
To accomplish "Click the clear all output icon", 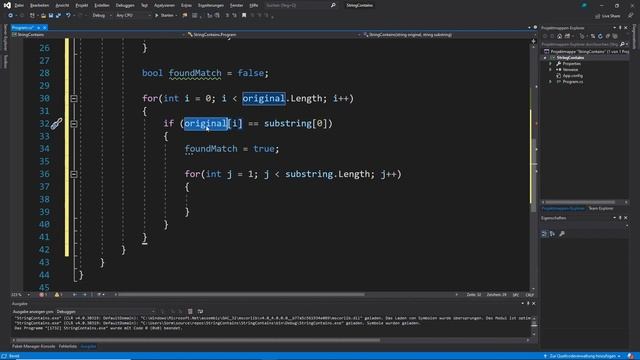I will [x=190, y=311].
